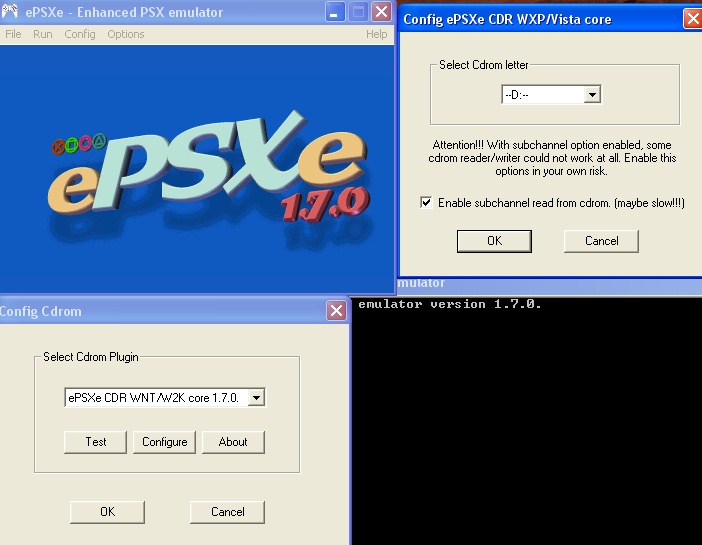The height and width of the screenshot is (545, 702).
Task: Toggle Enable subchannel read from cdrom checkbox
Action: coord(426,202)
